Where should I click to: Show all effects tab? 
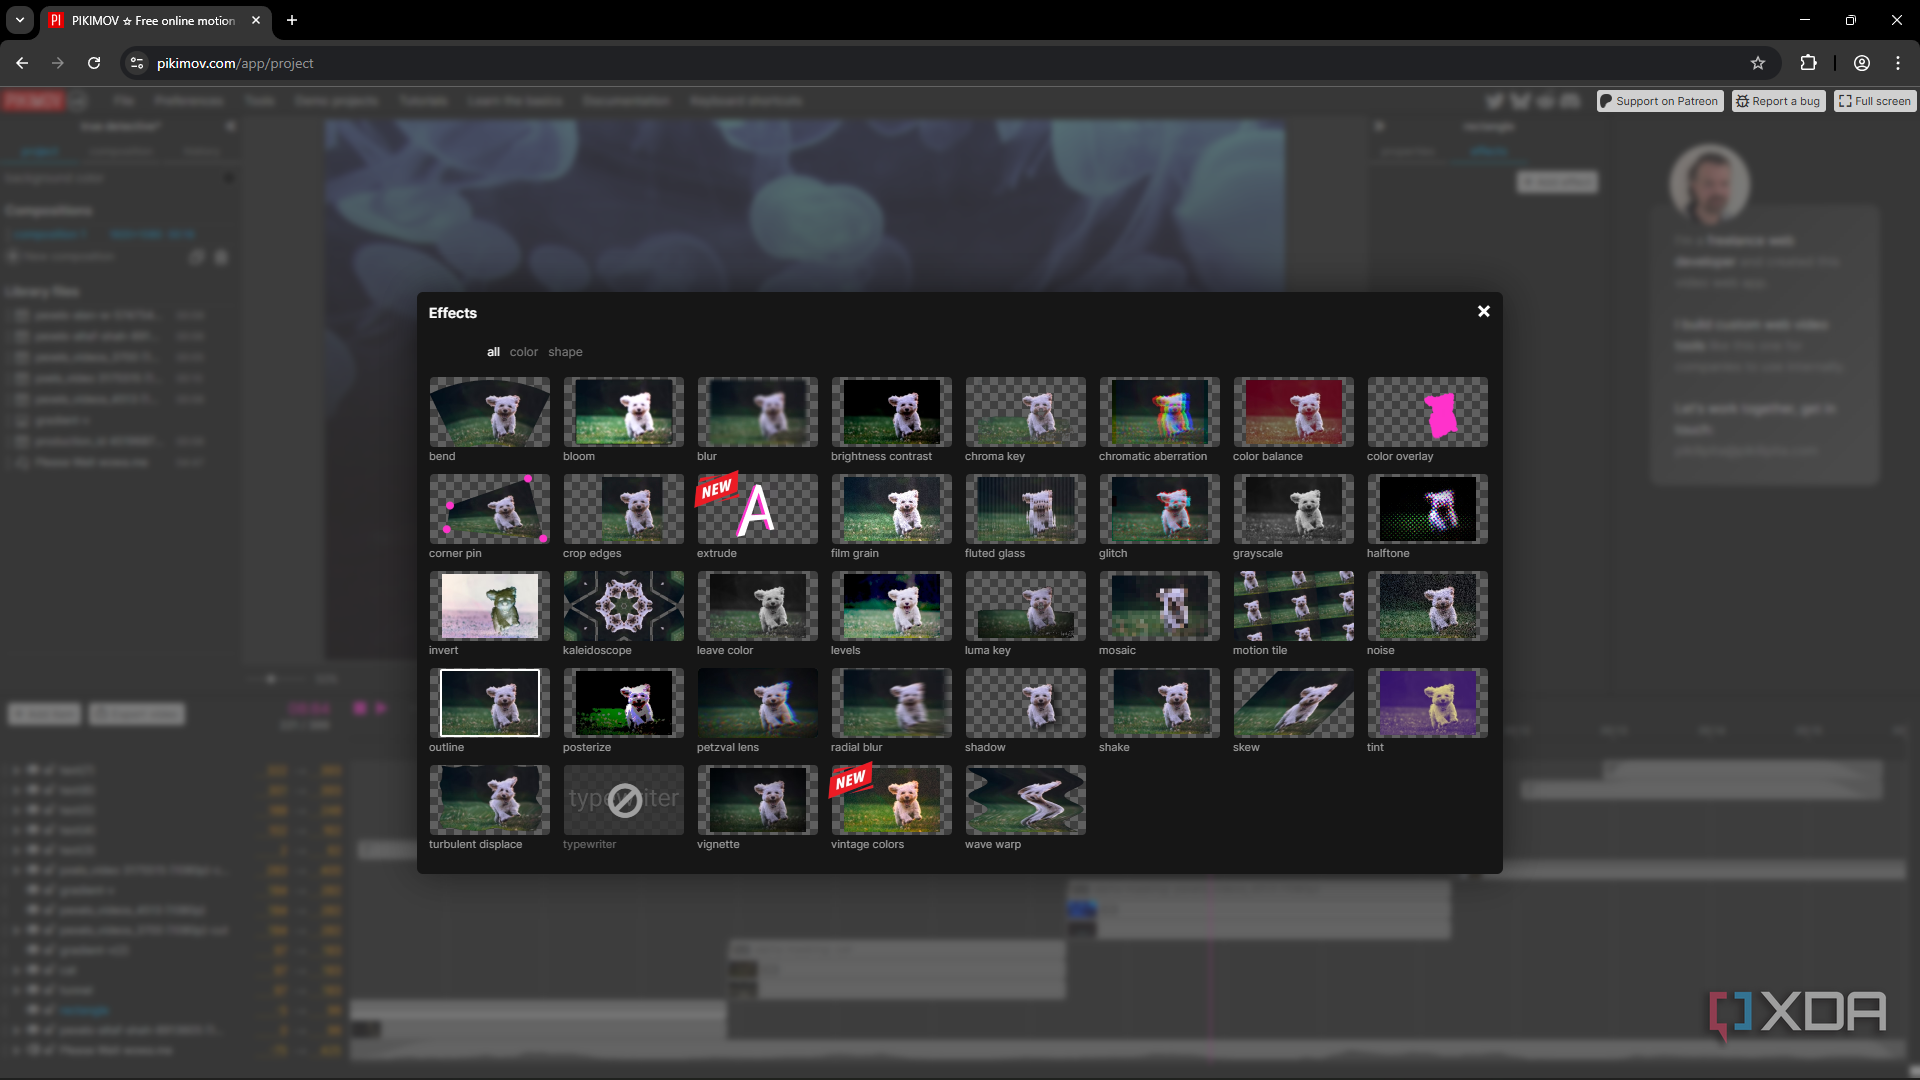click(x=493, y=352)
